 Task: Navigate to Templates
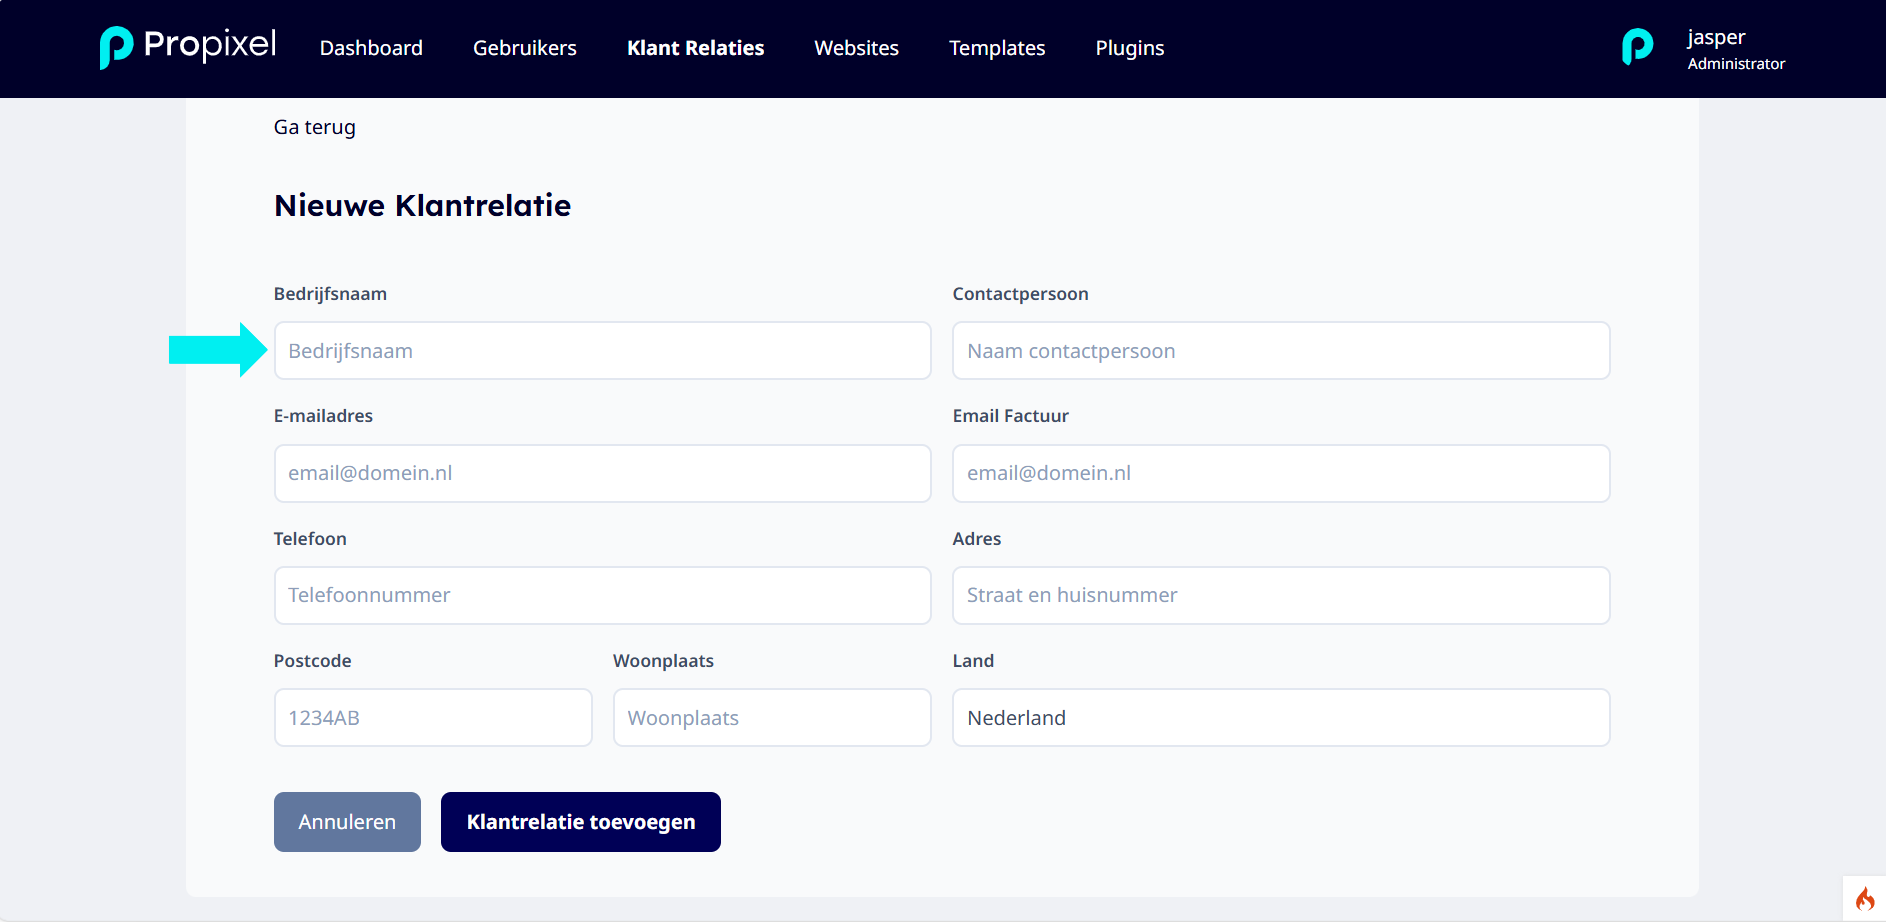997,48
